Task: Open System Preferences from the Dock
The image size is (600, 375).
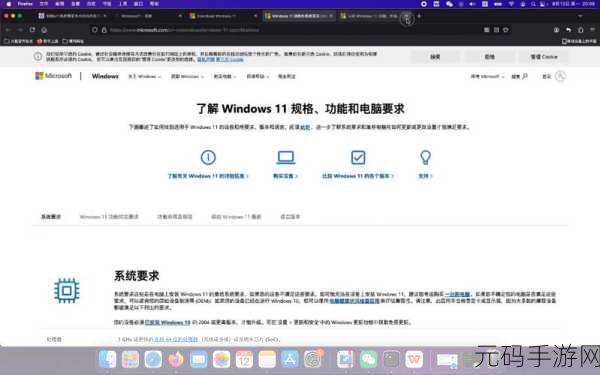Action: tap(313, 359)
